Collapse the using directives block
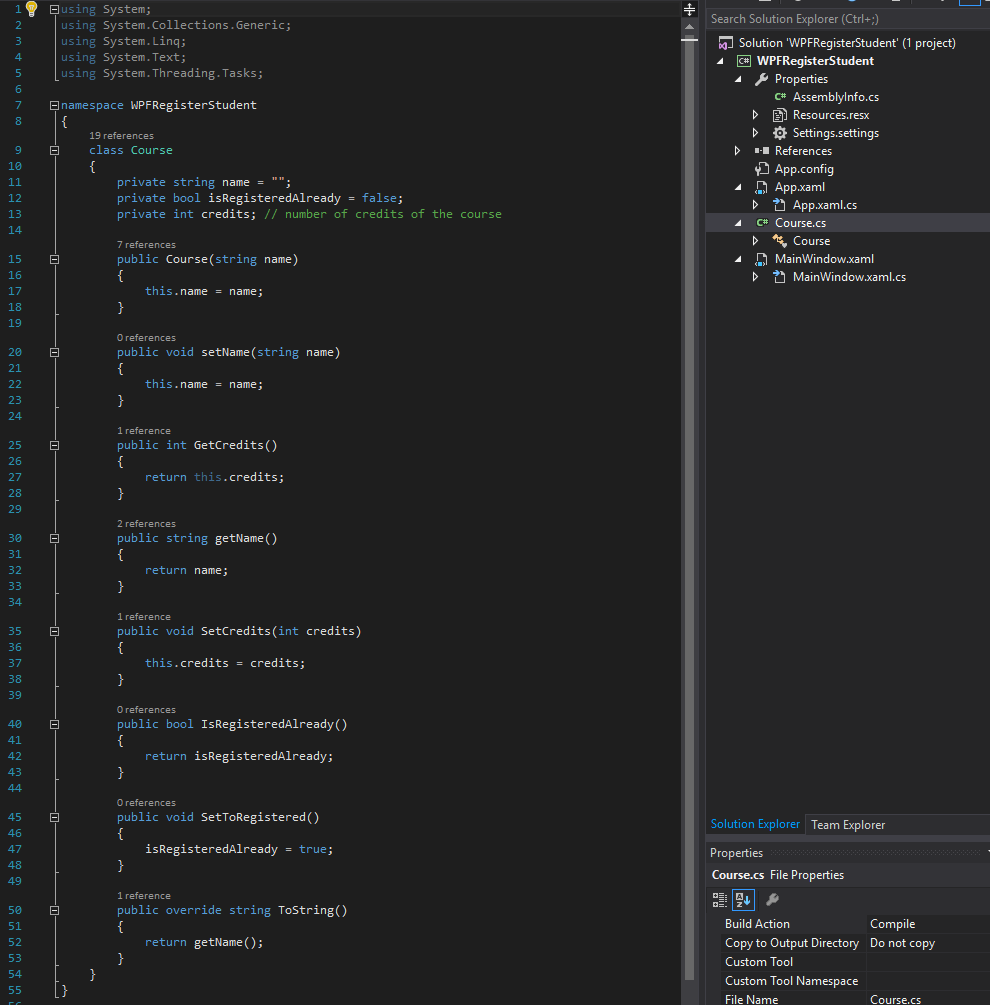 [54, 10]
